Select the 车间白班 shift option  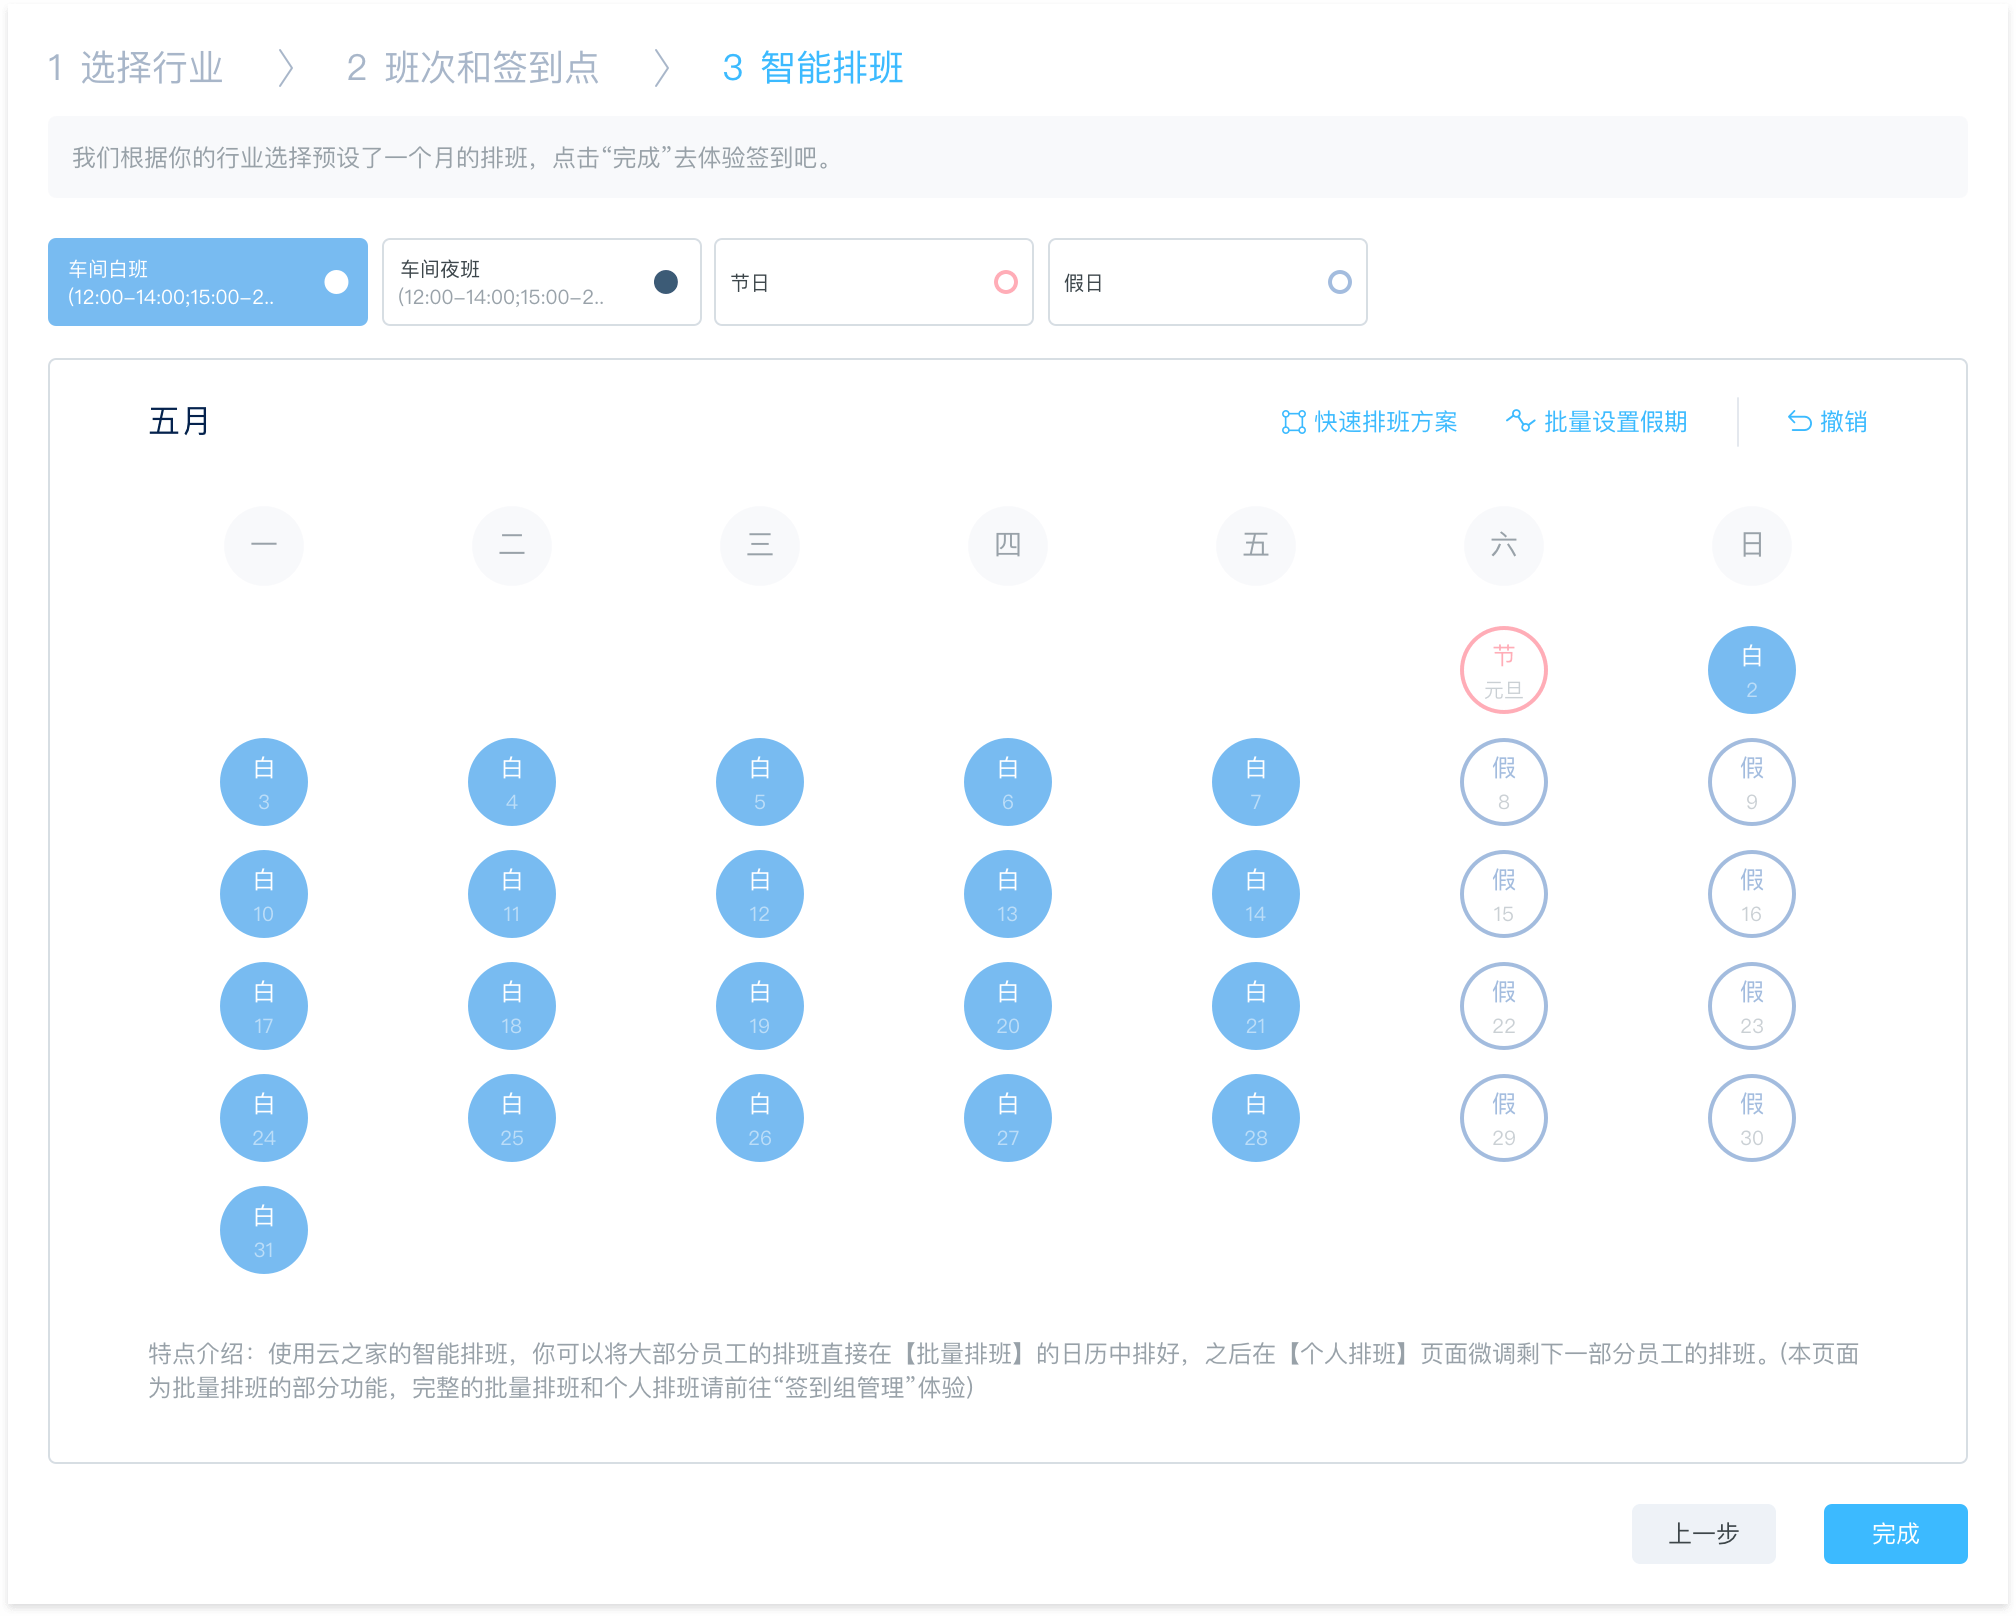click(208, 282)
